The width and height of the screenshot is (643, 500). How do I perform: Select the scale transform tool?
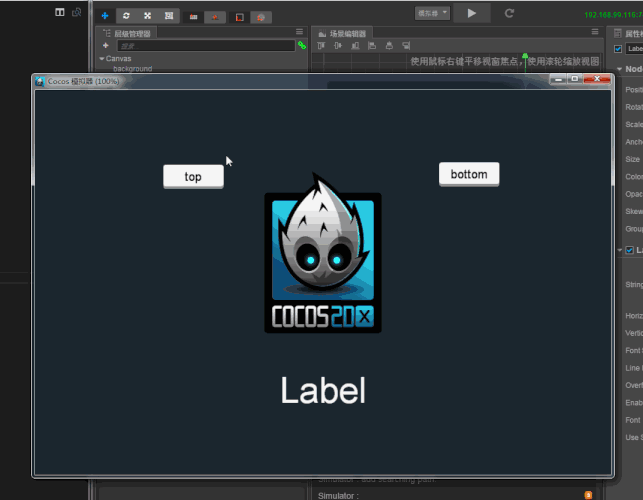coord(148,16)
